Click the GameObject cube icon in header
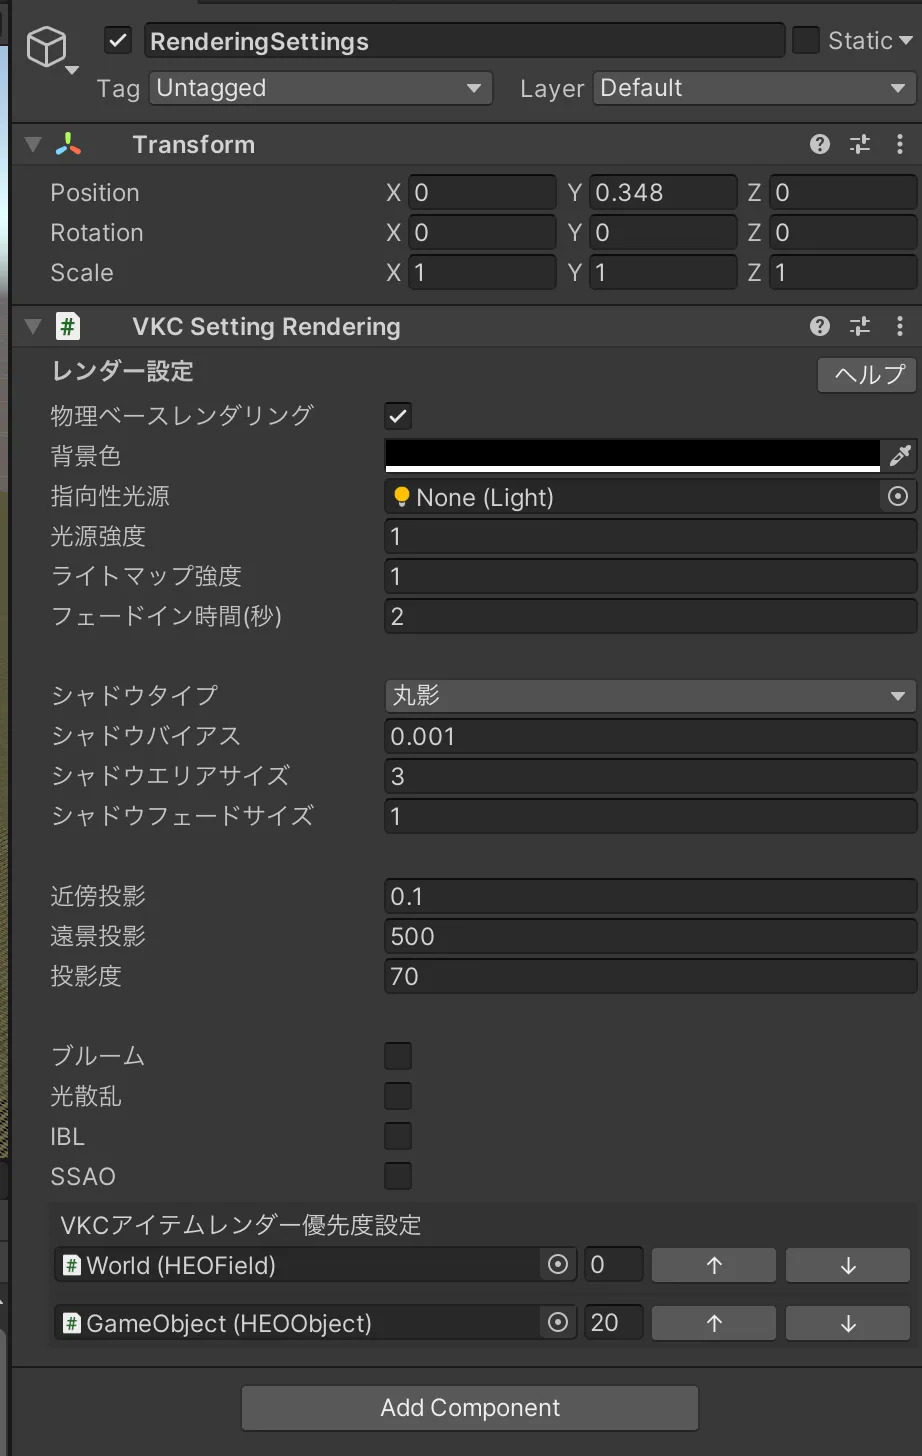 pos(47,47)
